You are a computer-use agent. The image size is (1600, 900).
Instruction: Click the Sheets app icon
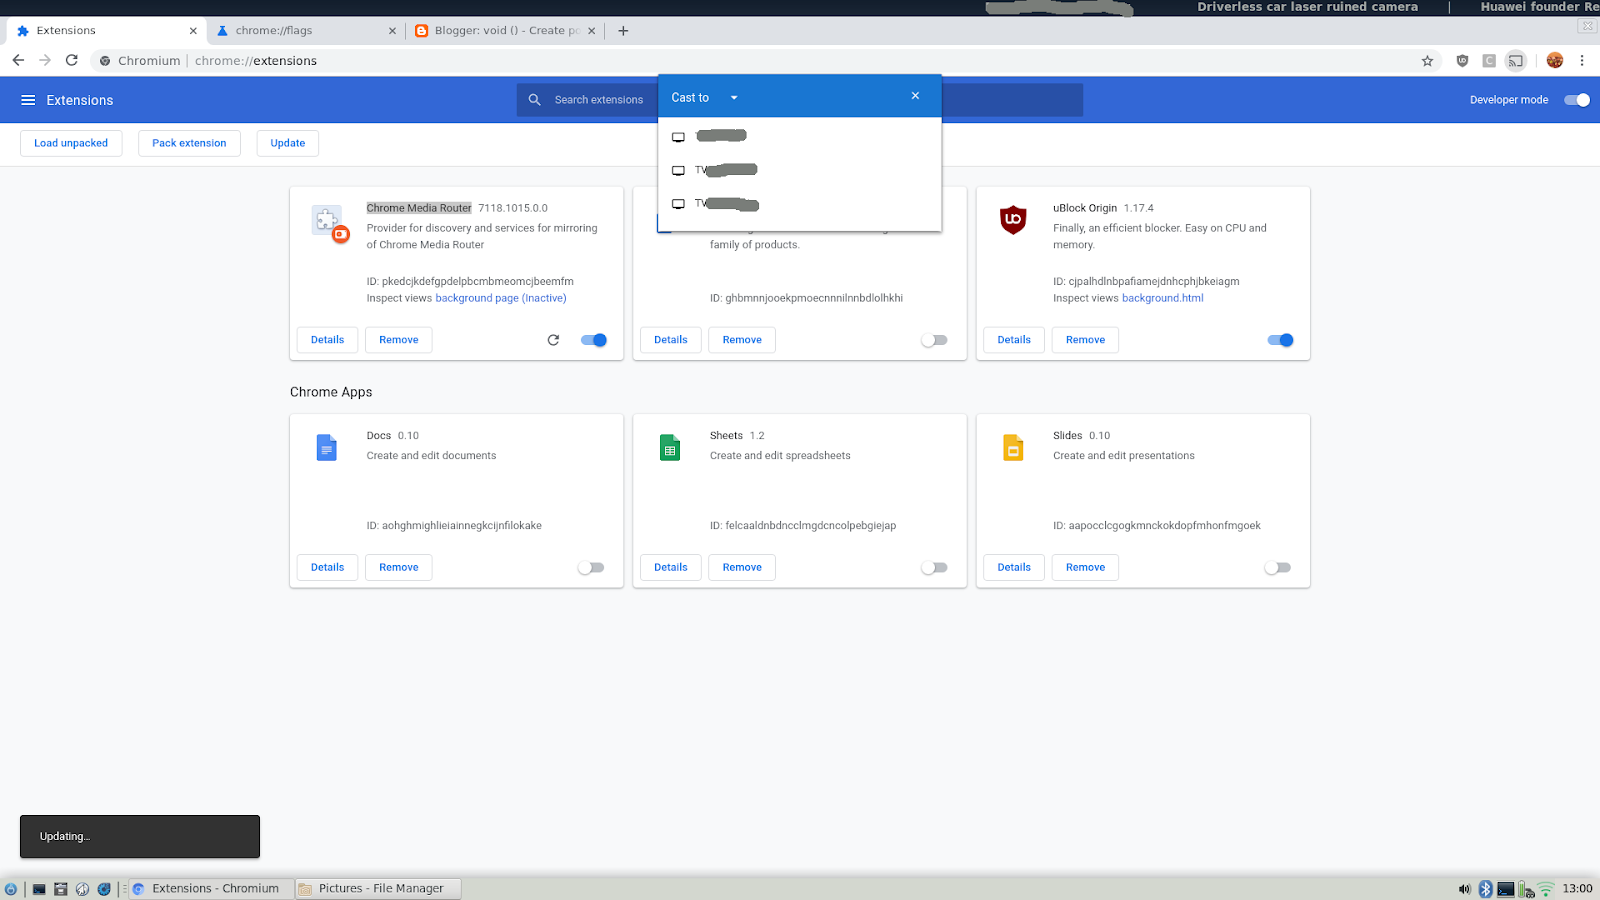pyautogui.click(x=670, y=447)
